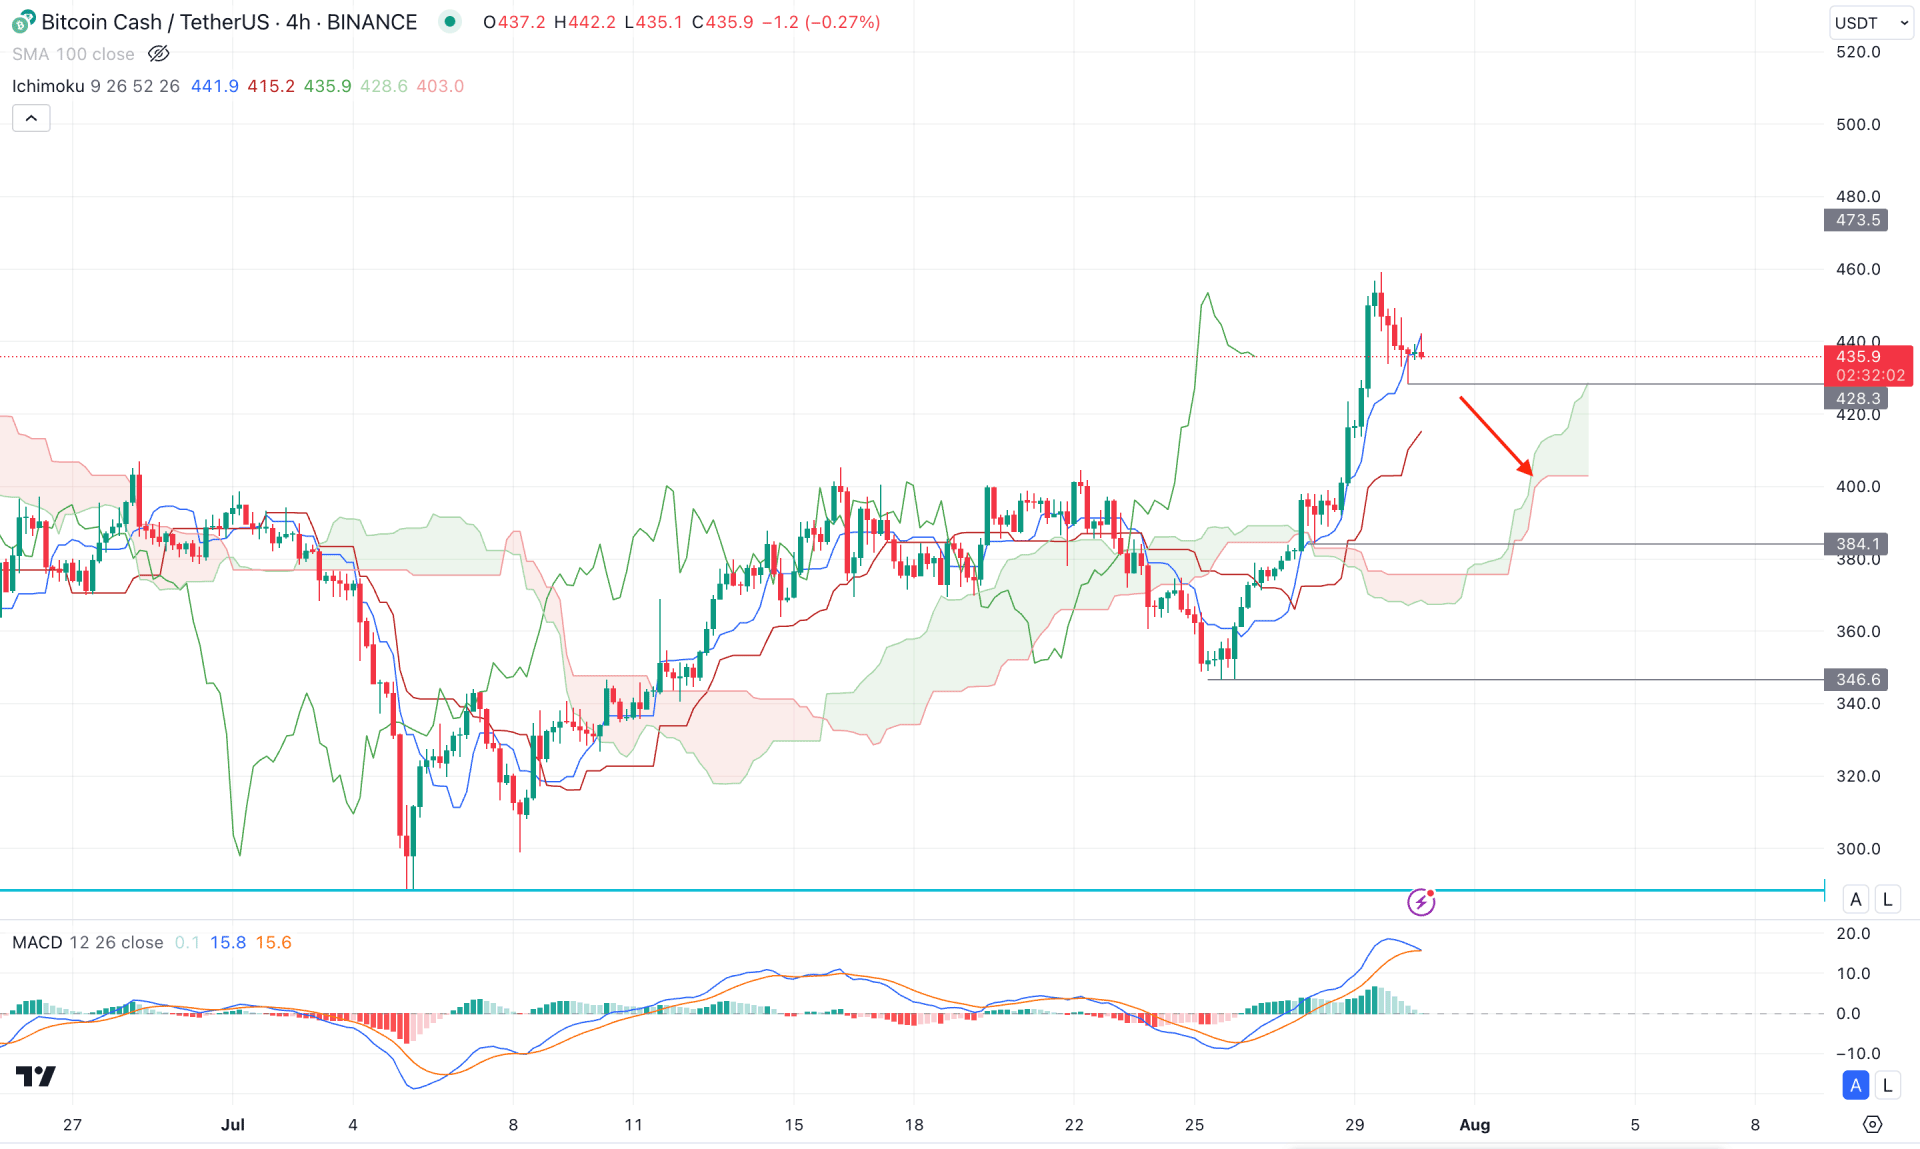Click the Jul date on time axis

tap(232, 1124)
